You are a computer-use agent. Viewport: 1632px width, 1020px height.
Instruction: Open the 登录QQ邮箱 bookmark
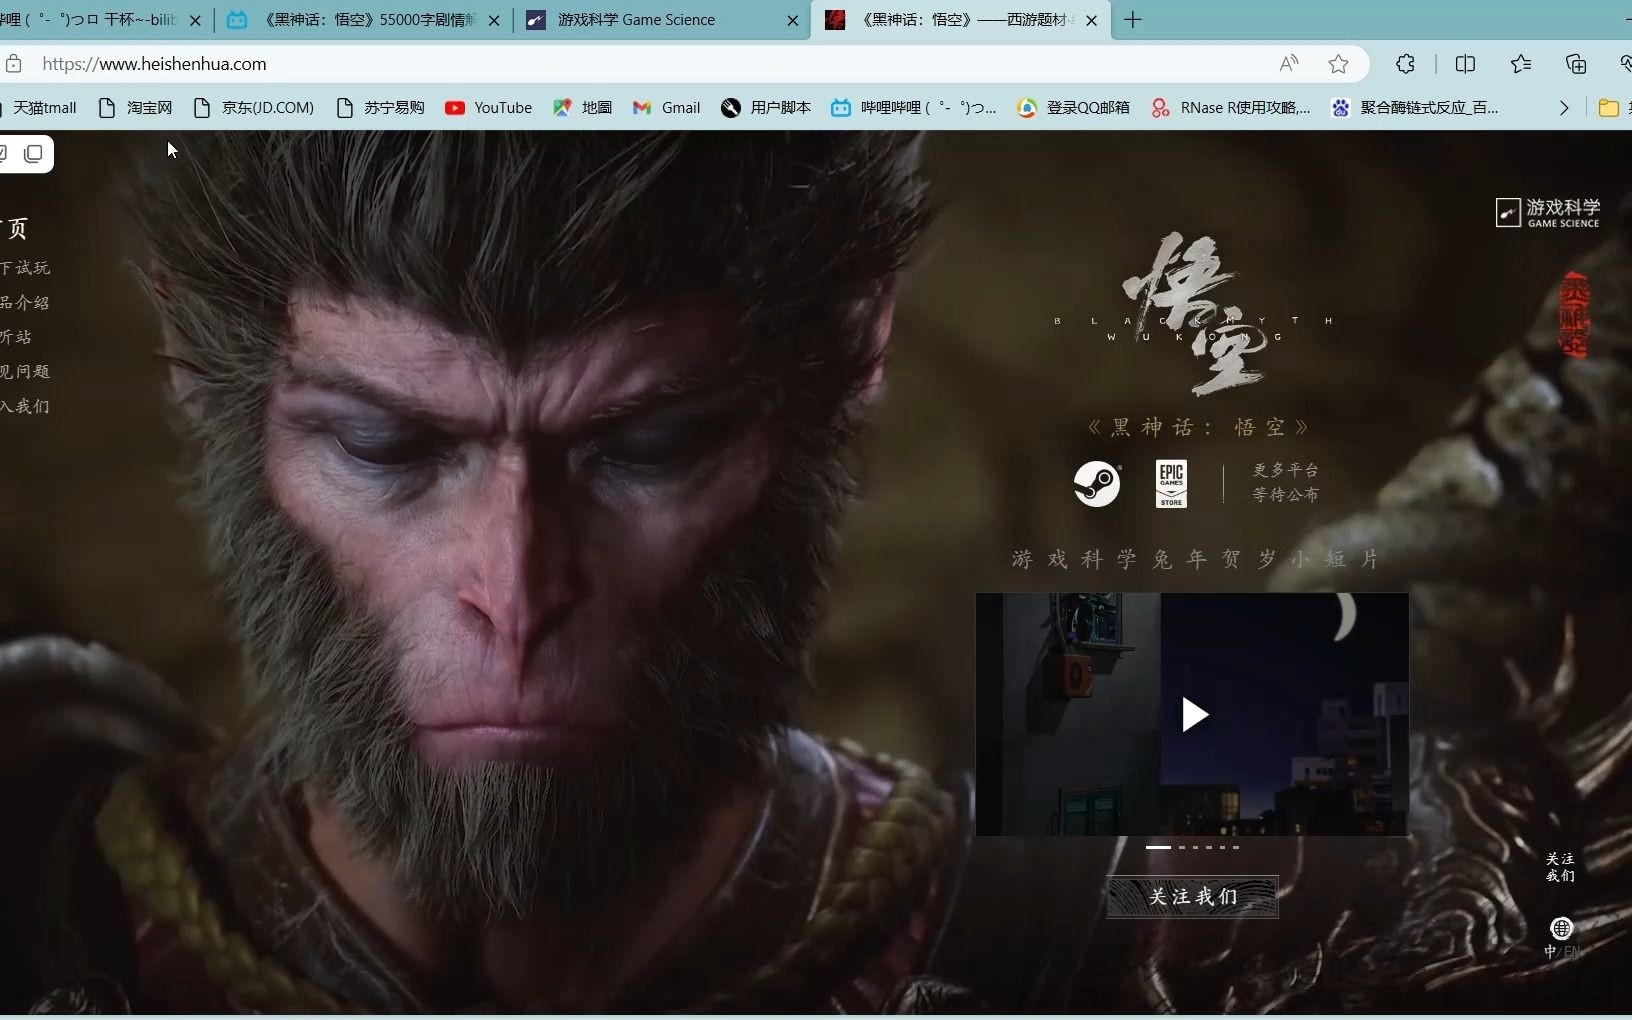pos(1073,108)
